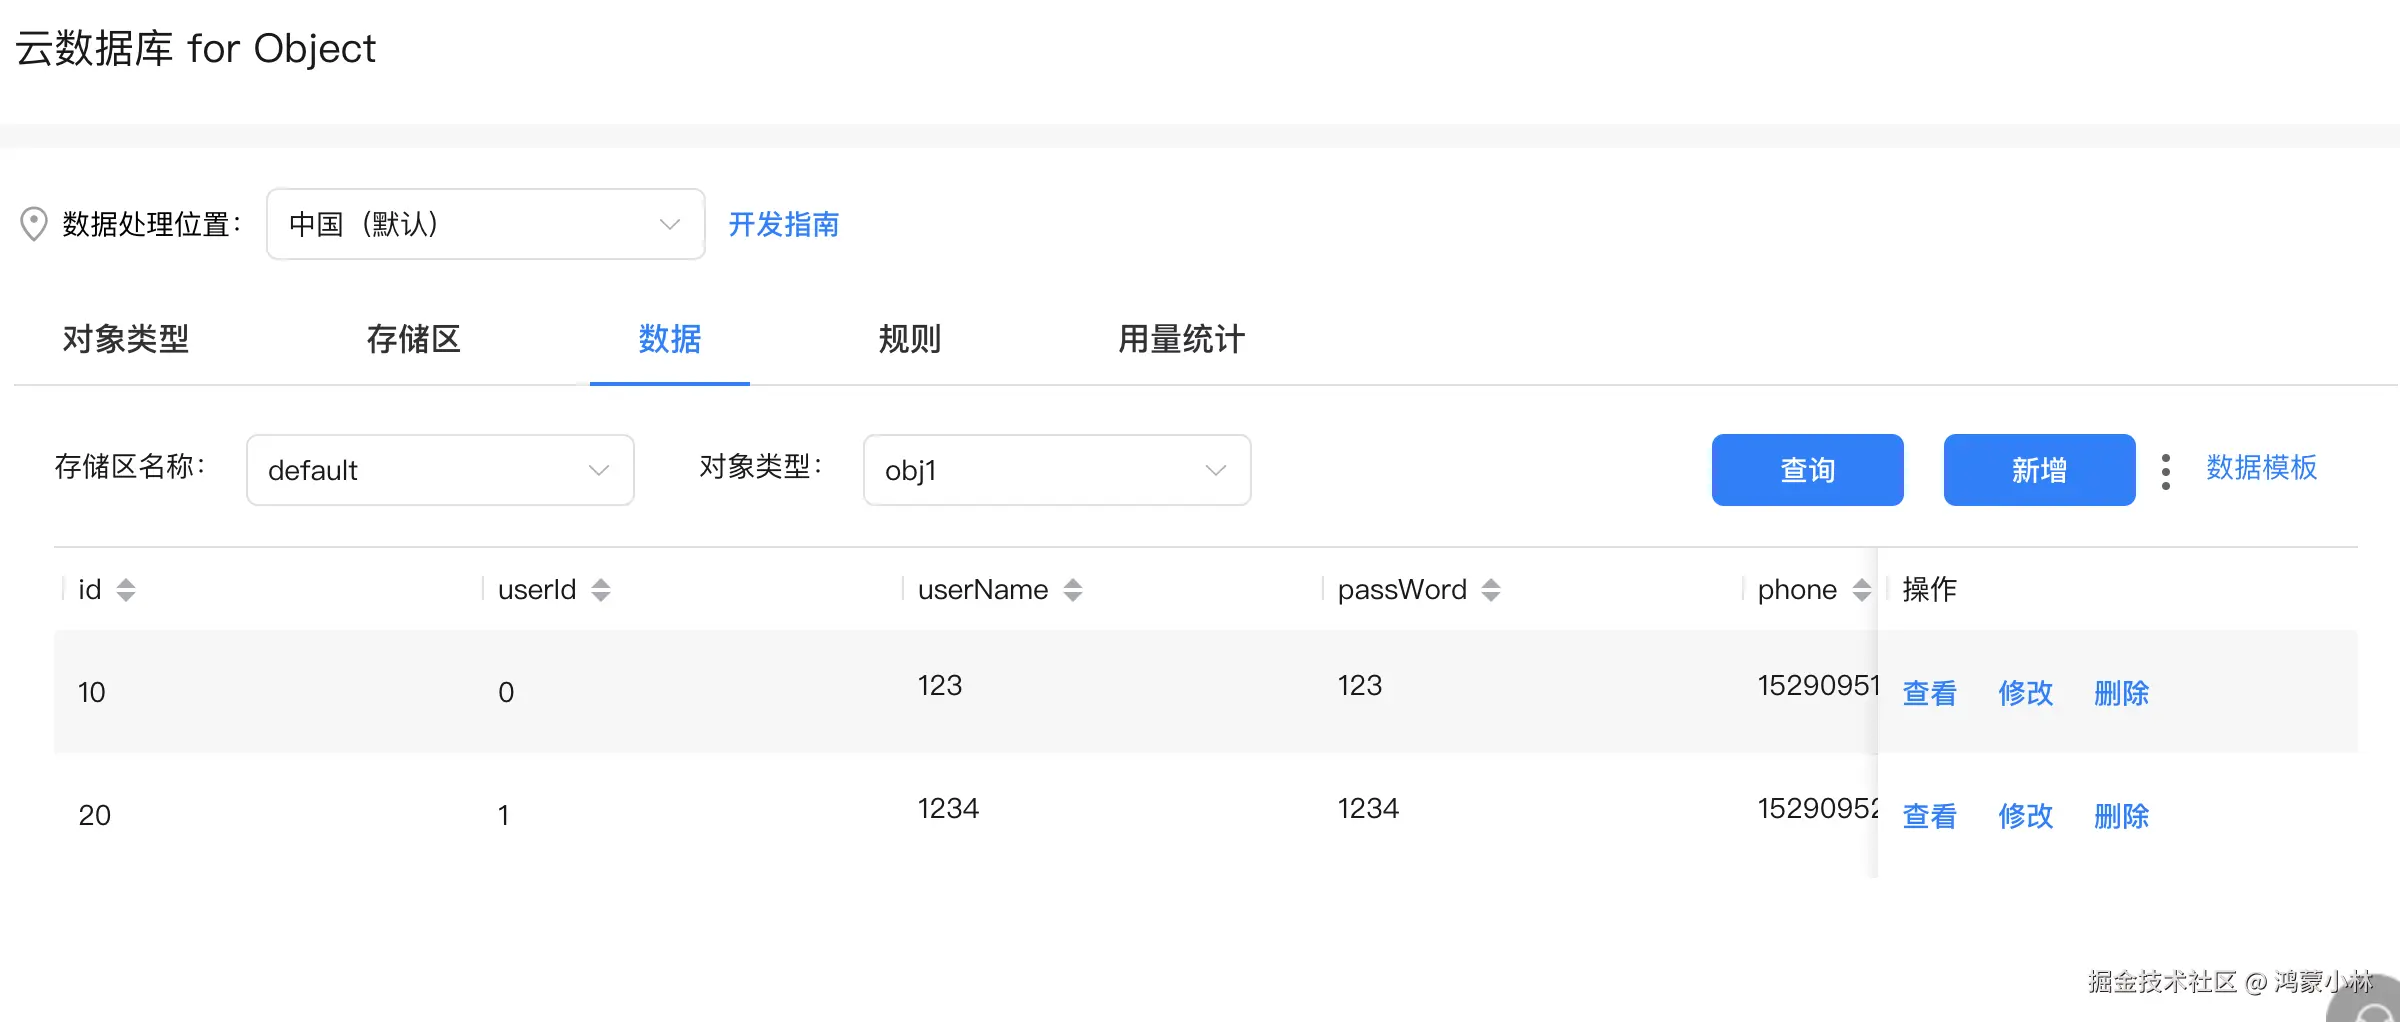
Task: Sort by the userName column arrows
Action: pos(1073,589)
